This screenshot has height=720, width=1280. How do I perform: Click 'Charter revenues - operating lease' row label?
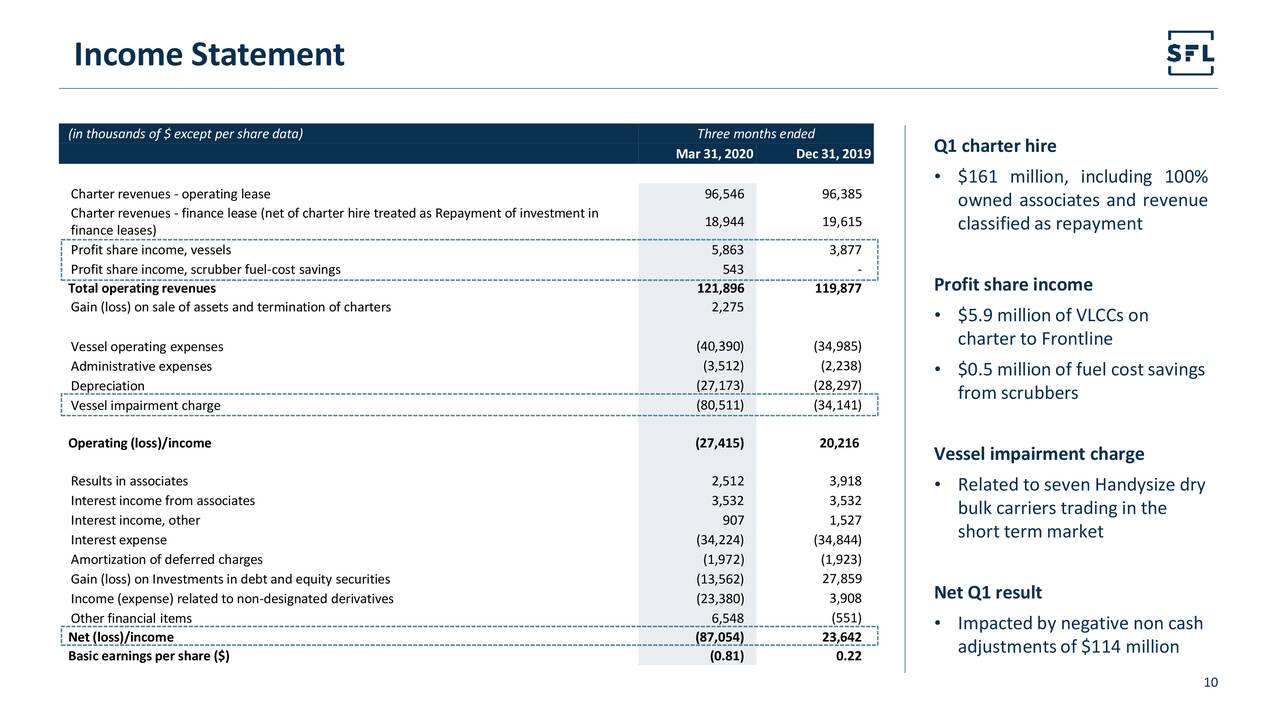170,194
